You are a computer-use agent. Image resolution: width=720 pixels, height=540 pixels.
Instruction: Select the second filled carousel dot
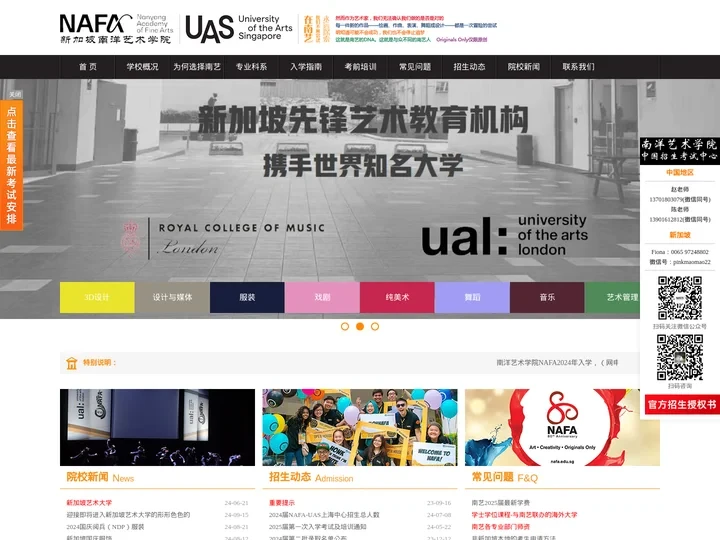click(360, 326)
